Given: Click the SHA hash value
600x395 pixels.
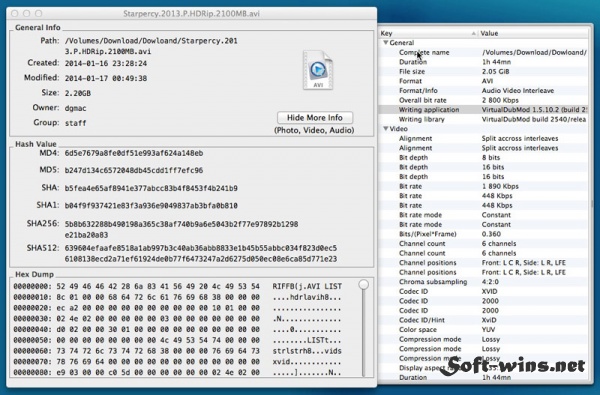Looking at the screenshot, I should click(151, 188).
